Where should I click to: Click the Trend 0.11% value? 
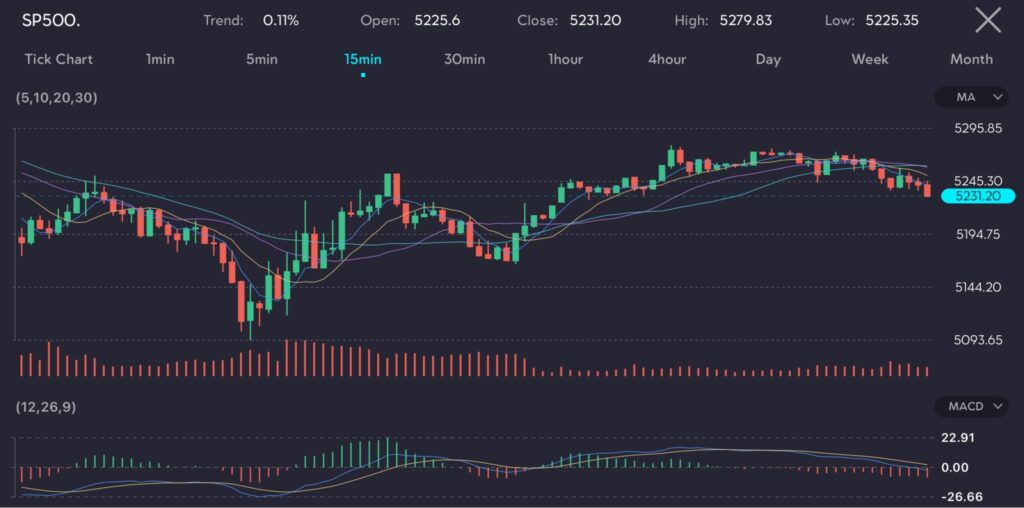click(x=280, y=20)
